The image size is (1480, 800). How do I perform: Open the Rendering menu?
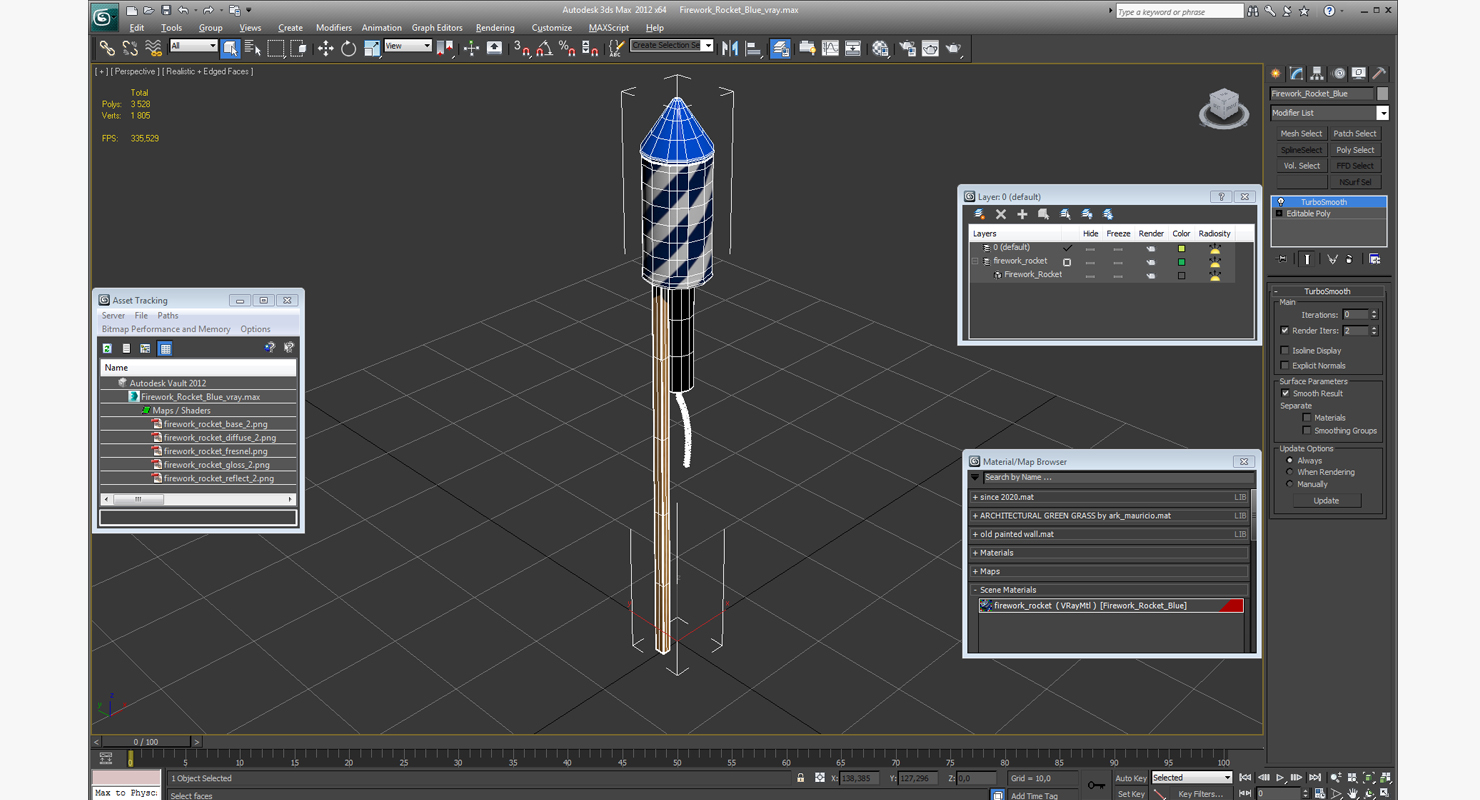pos(495,28)
